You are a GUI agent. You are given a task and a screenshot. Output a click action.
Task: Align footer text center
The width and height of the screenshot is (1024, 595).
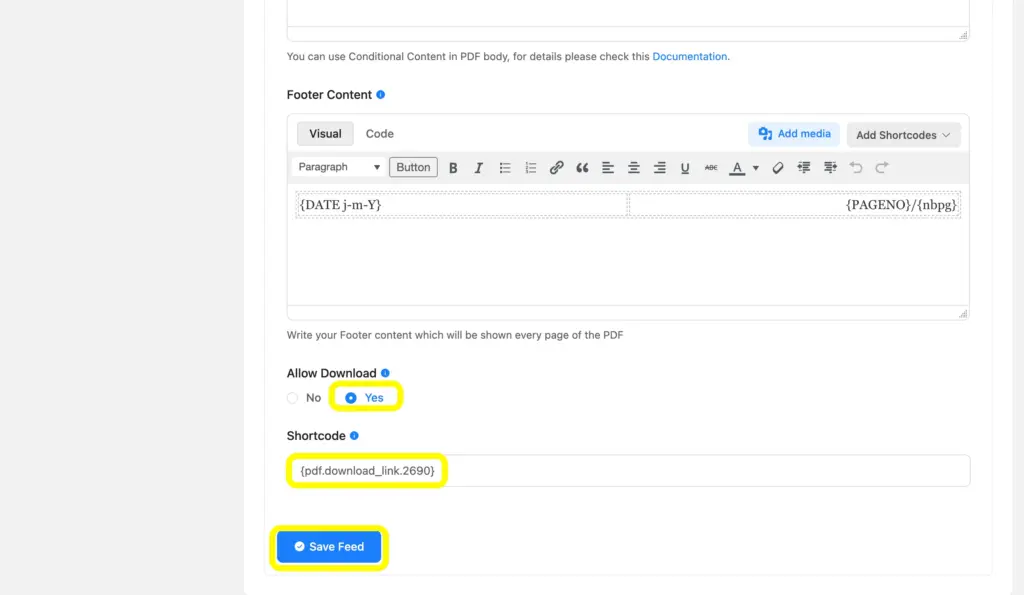pyautogui.click(x=633, y=168)
